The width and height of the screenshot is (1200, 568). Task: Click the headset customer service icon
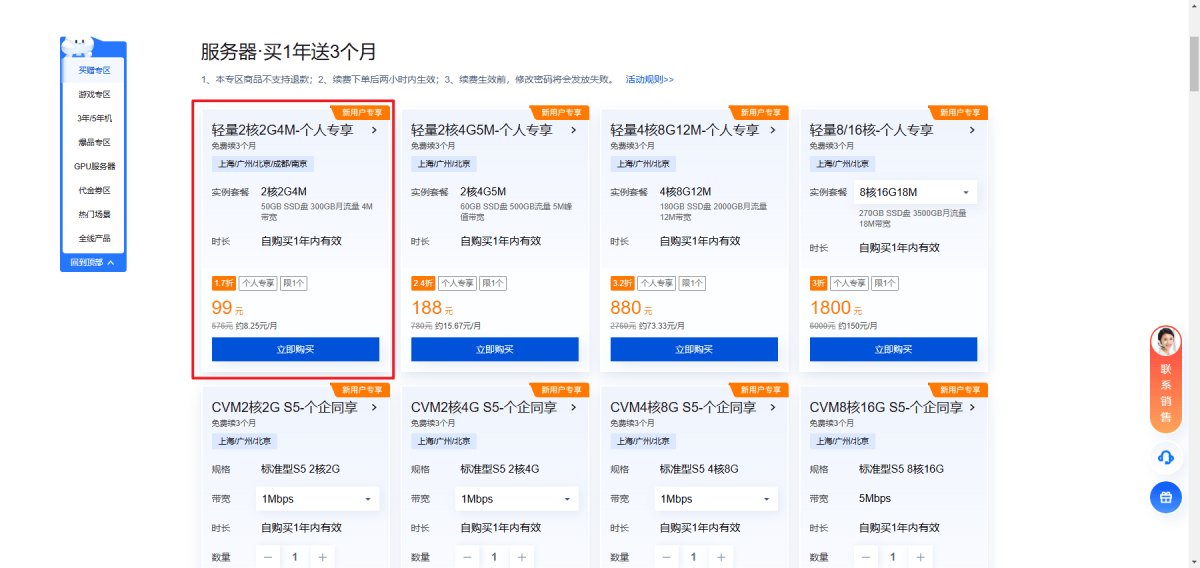[x=1165, y=457]
